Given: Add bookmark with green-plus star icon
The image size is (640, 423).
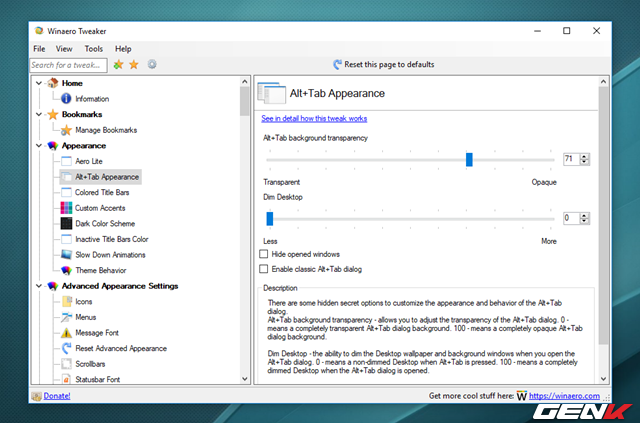Looking at the screenshot, I should [x=118, y=64].
